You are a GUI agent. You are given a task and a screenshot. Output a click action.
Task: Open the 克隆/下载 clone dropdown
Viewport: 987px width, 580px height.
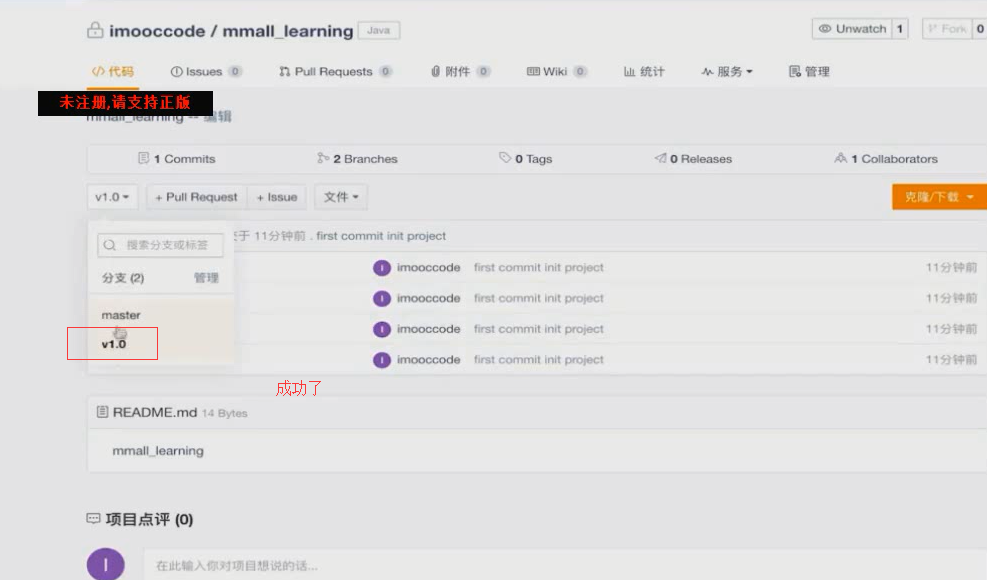click(939, 197)
